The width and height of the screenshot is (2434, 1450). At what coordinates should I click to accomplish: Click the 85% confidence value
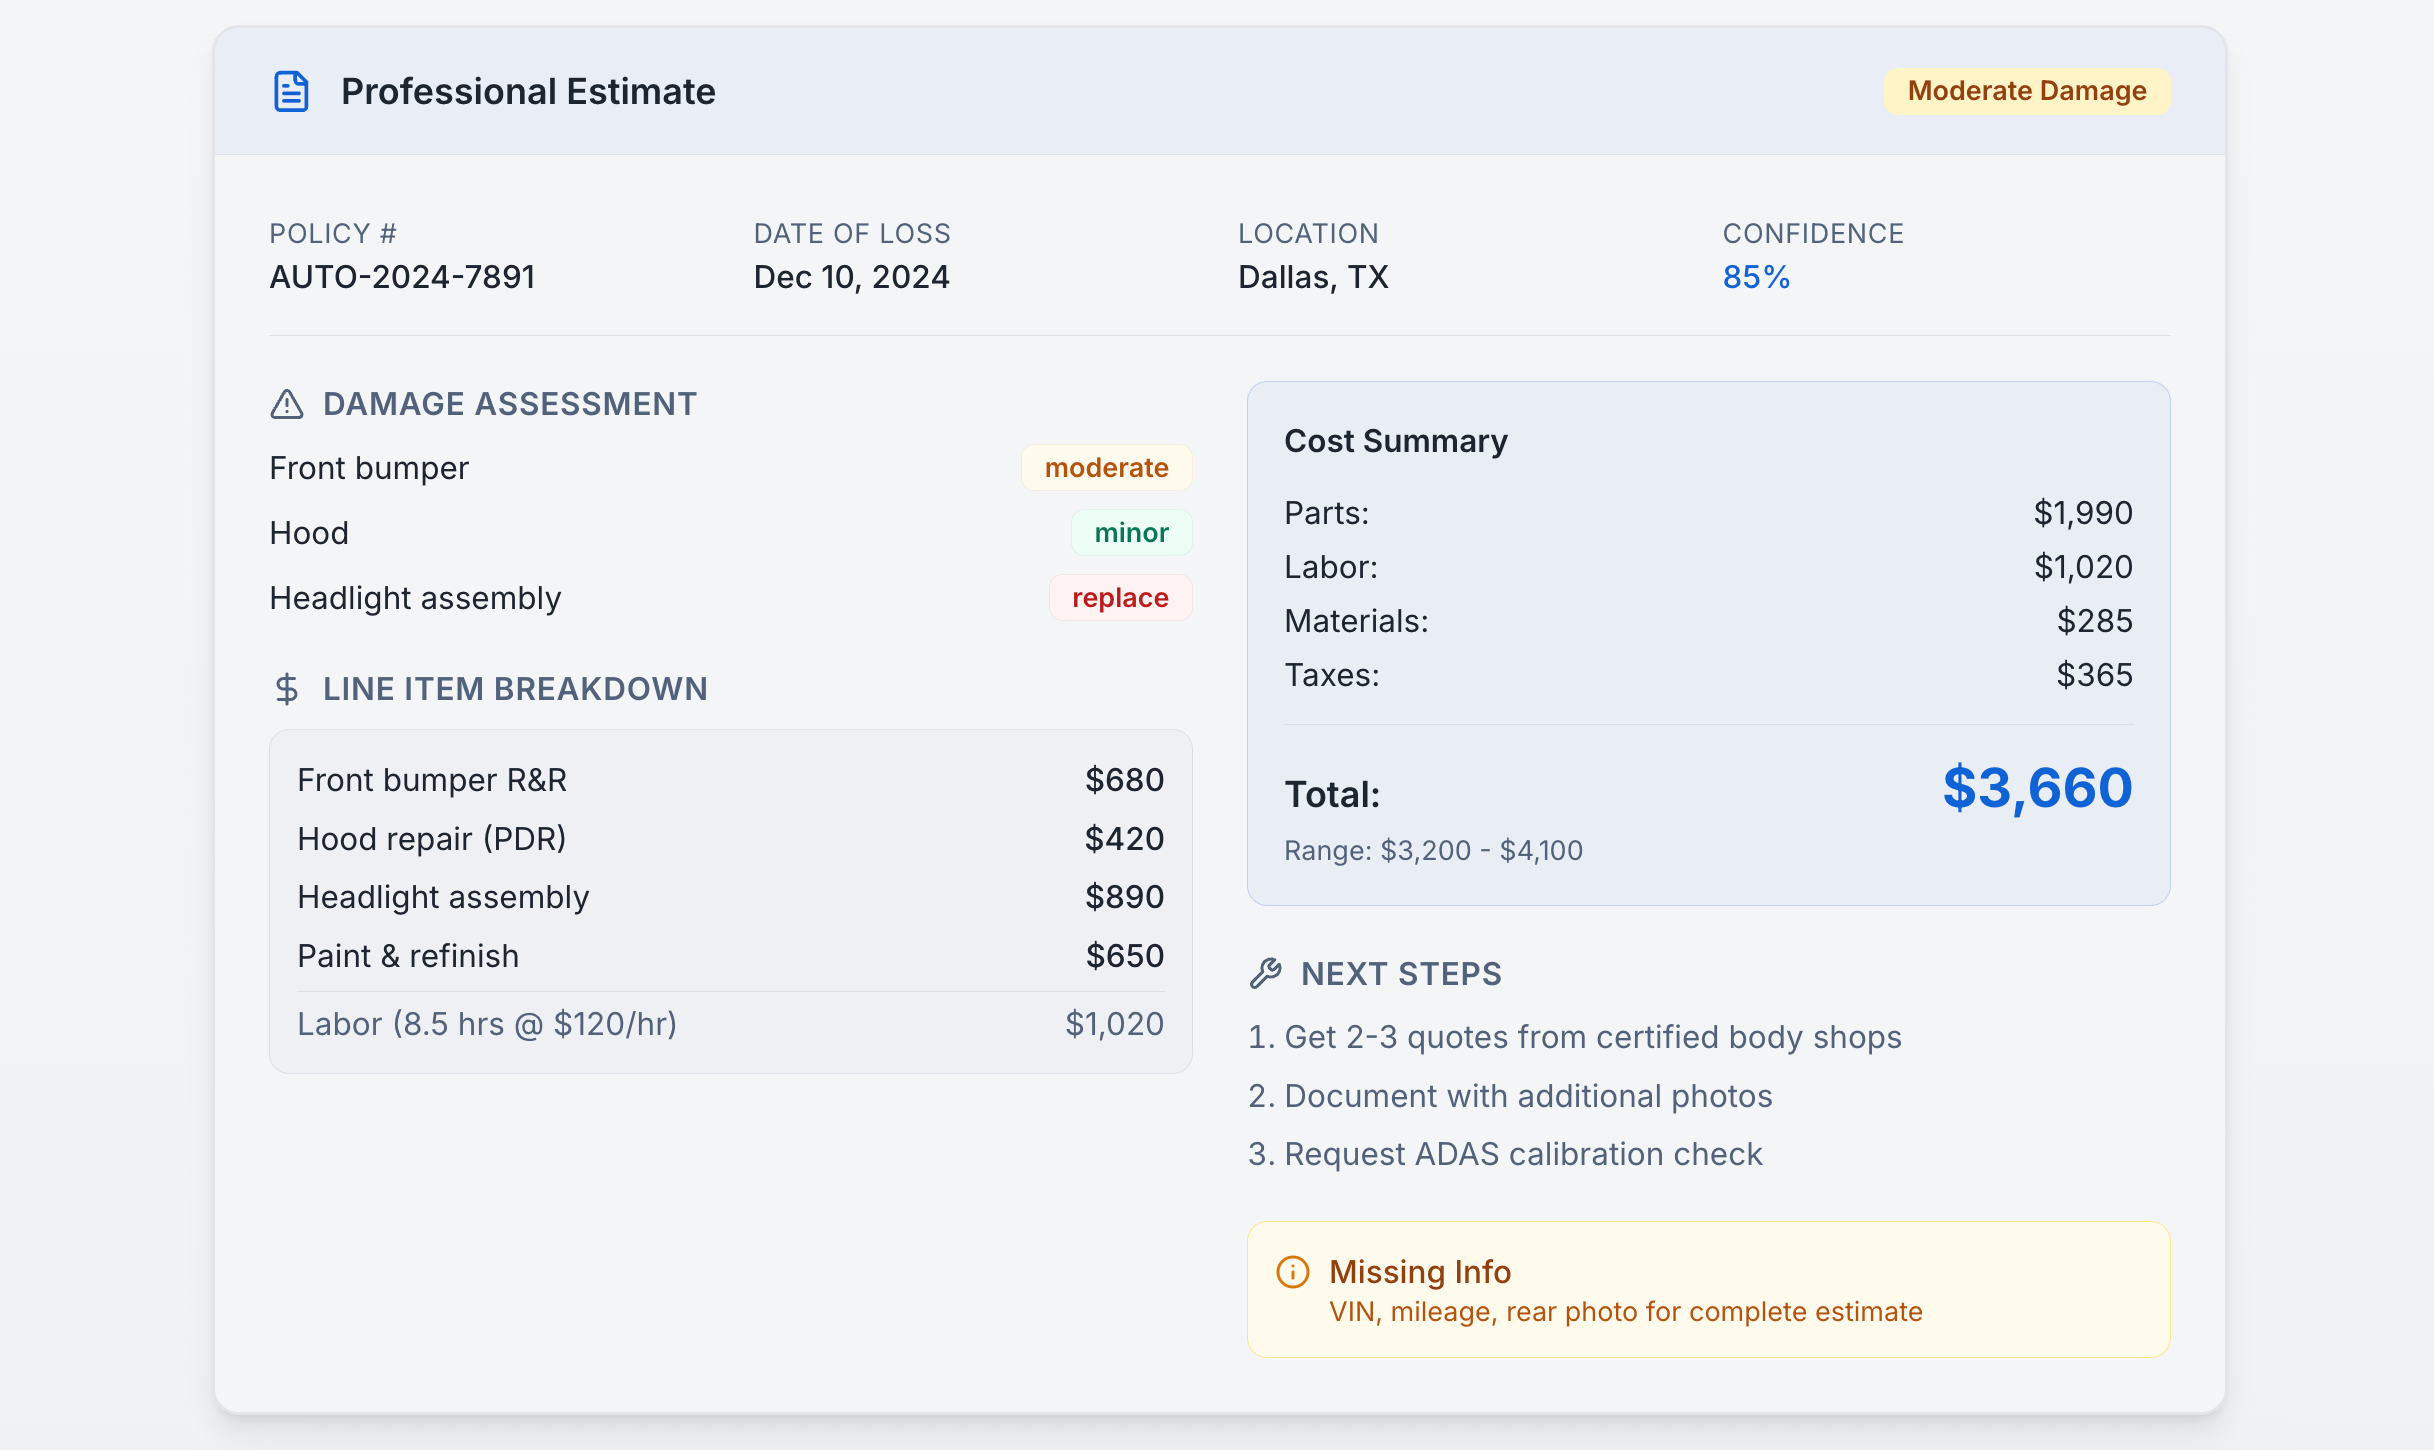coord(1756,277)
